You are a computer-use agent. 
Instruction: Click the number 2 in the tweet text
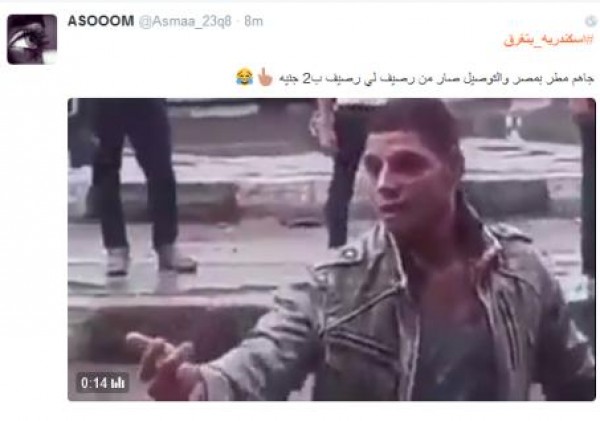(307, 78)
